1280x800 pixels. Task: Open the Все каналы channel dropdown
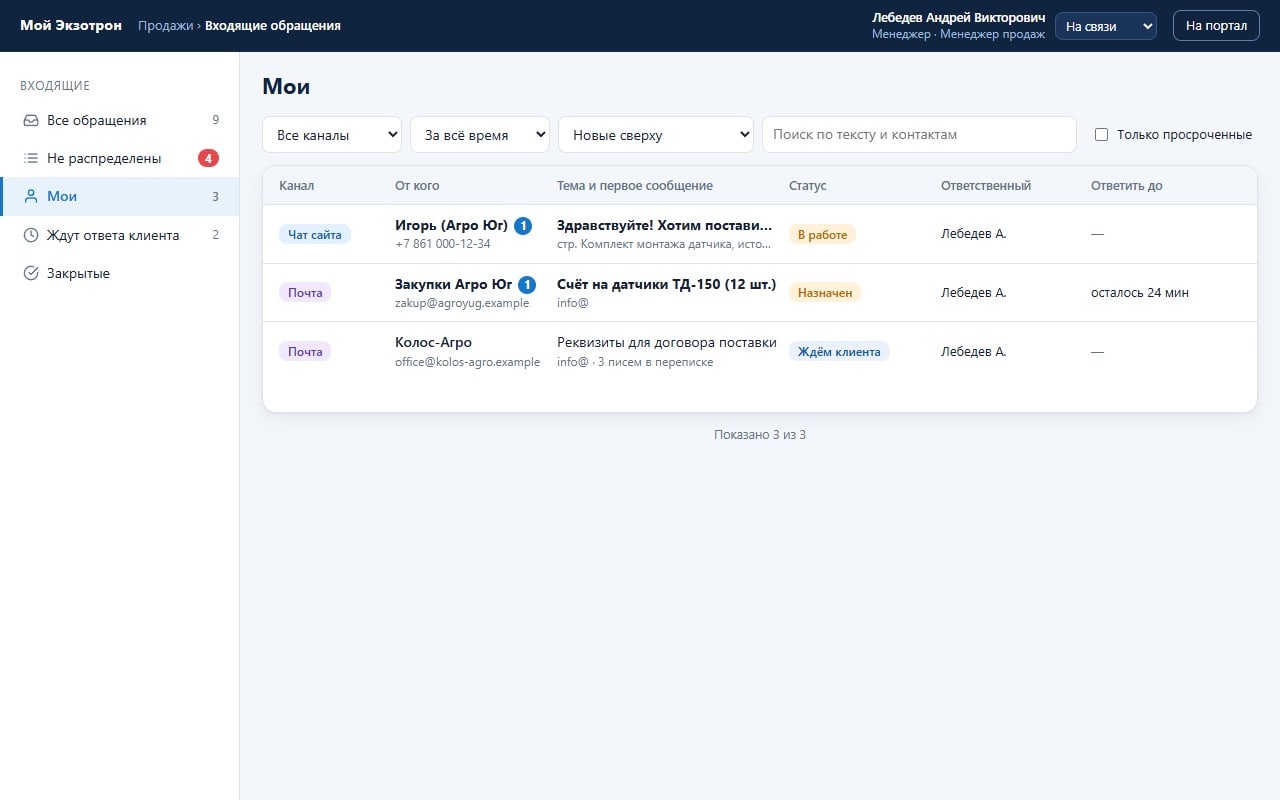click(x=332, y=135)
